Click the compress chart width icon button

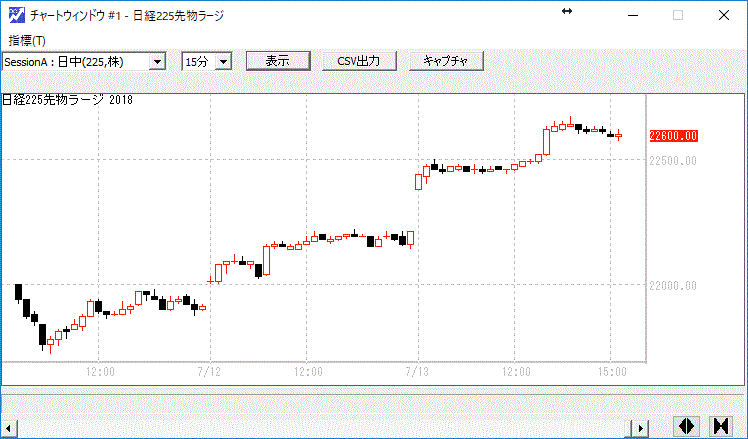(721, 426)
